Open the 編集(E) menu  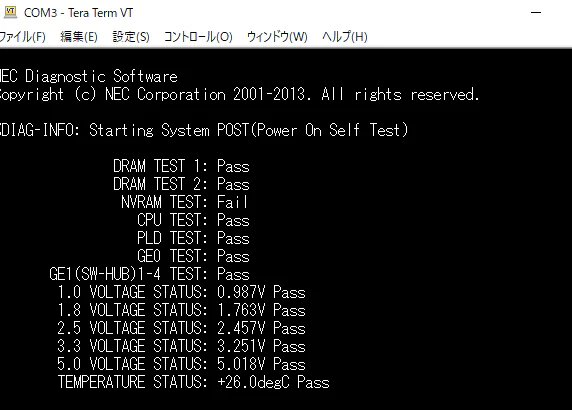[x=79, y=36]
